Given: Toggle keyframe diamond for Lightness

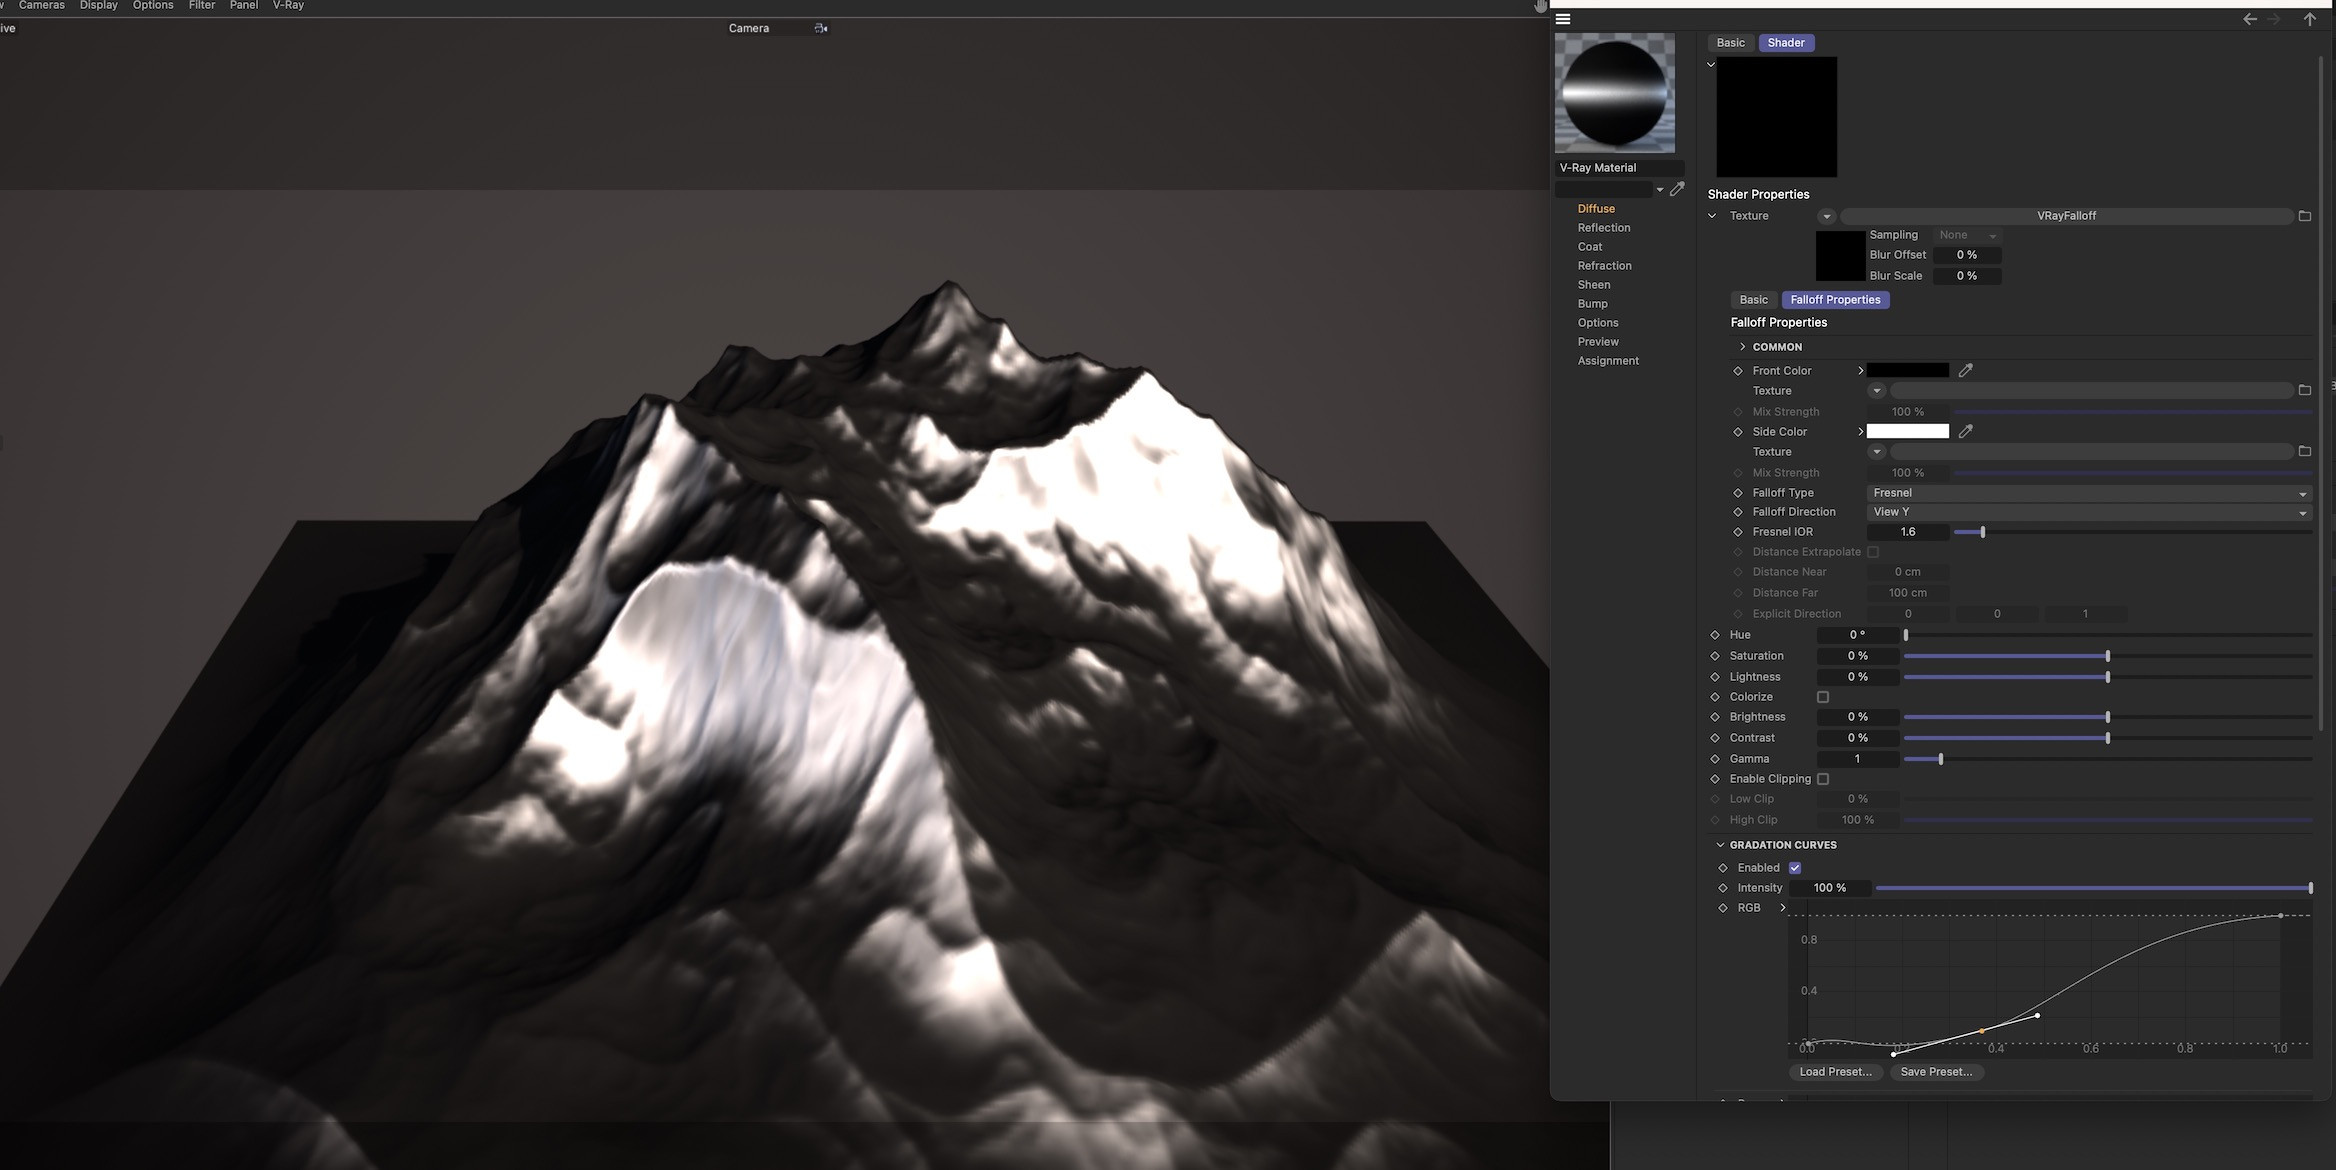Looking at the screenshot, I should point(1715,677).
